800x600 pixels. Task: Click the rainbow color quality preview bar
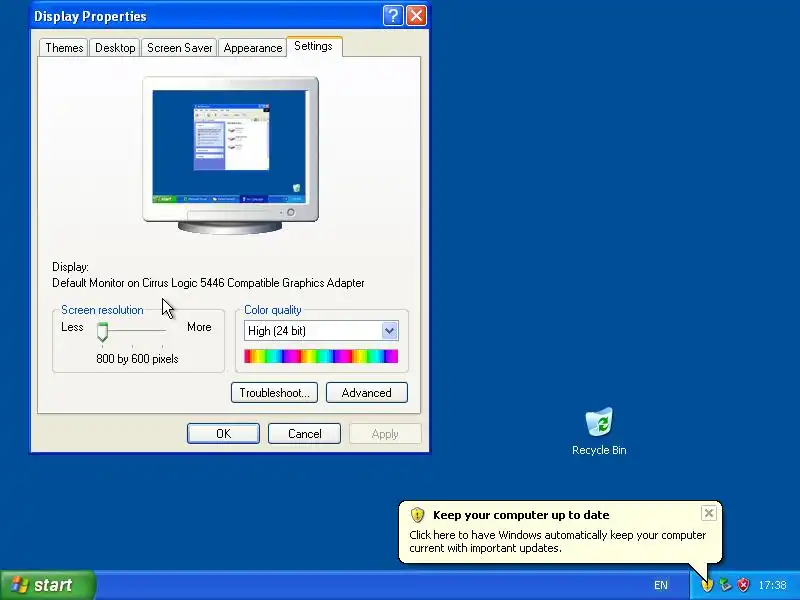point(321,356)
